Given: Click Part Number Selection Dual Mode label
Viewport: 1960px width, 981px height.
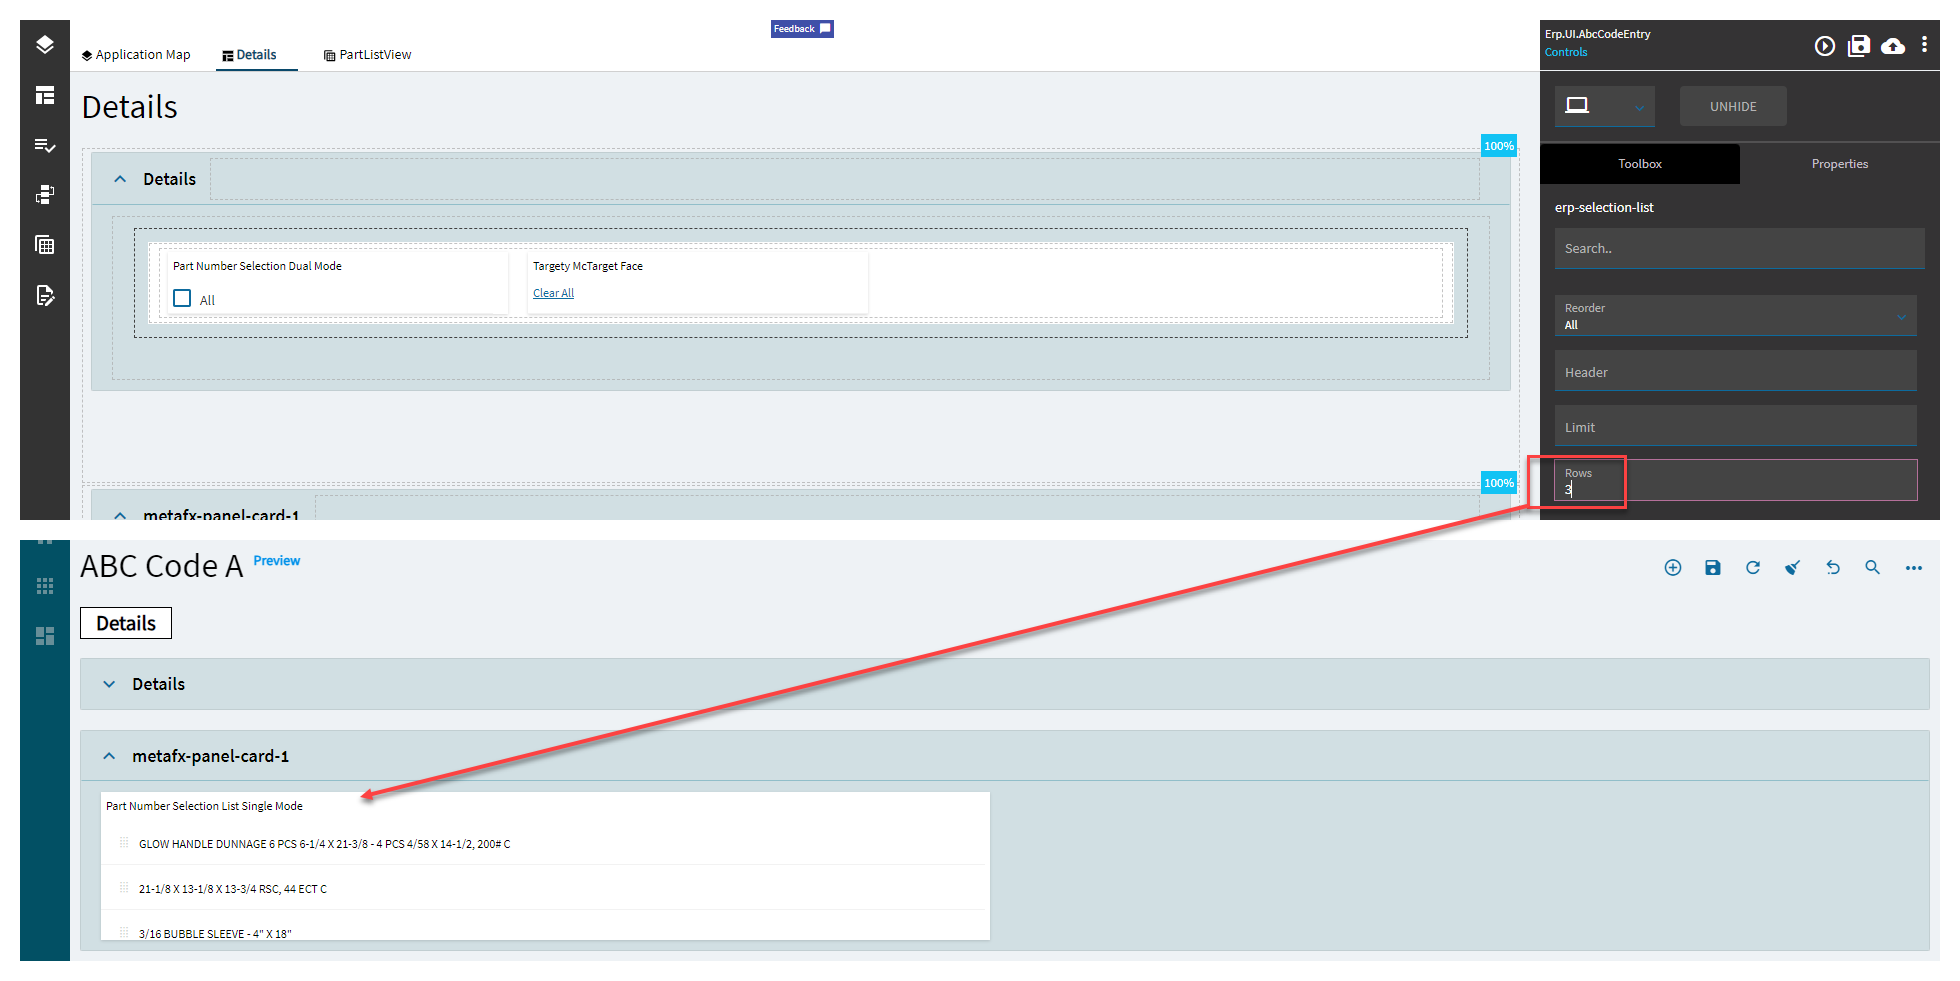Looking at the screenshot, I should pos(257,266).
